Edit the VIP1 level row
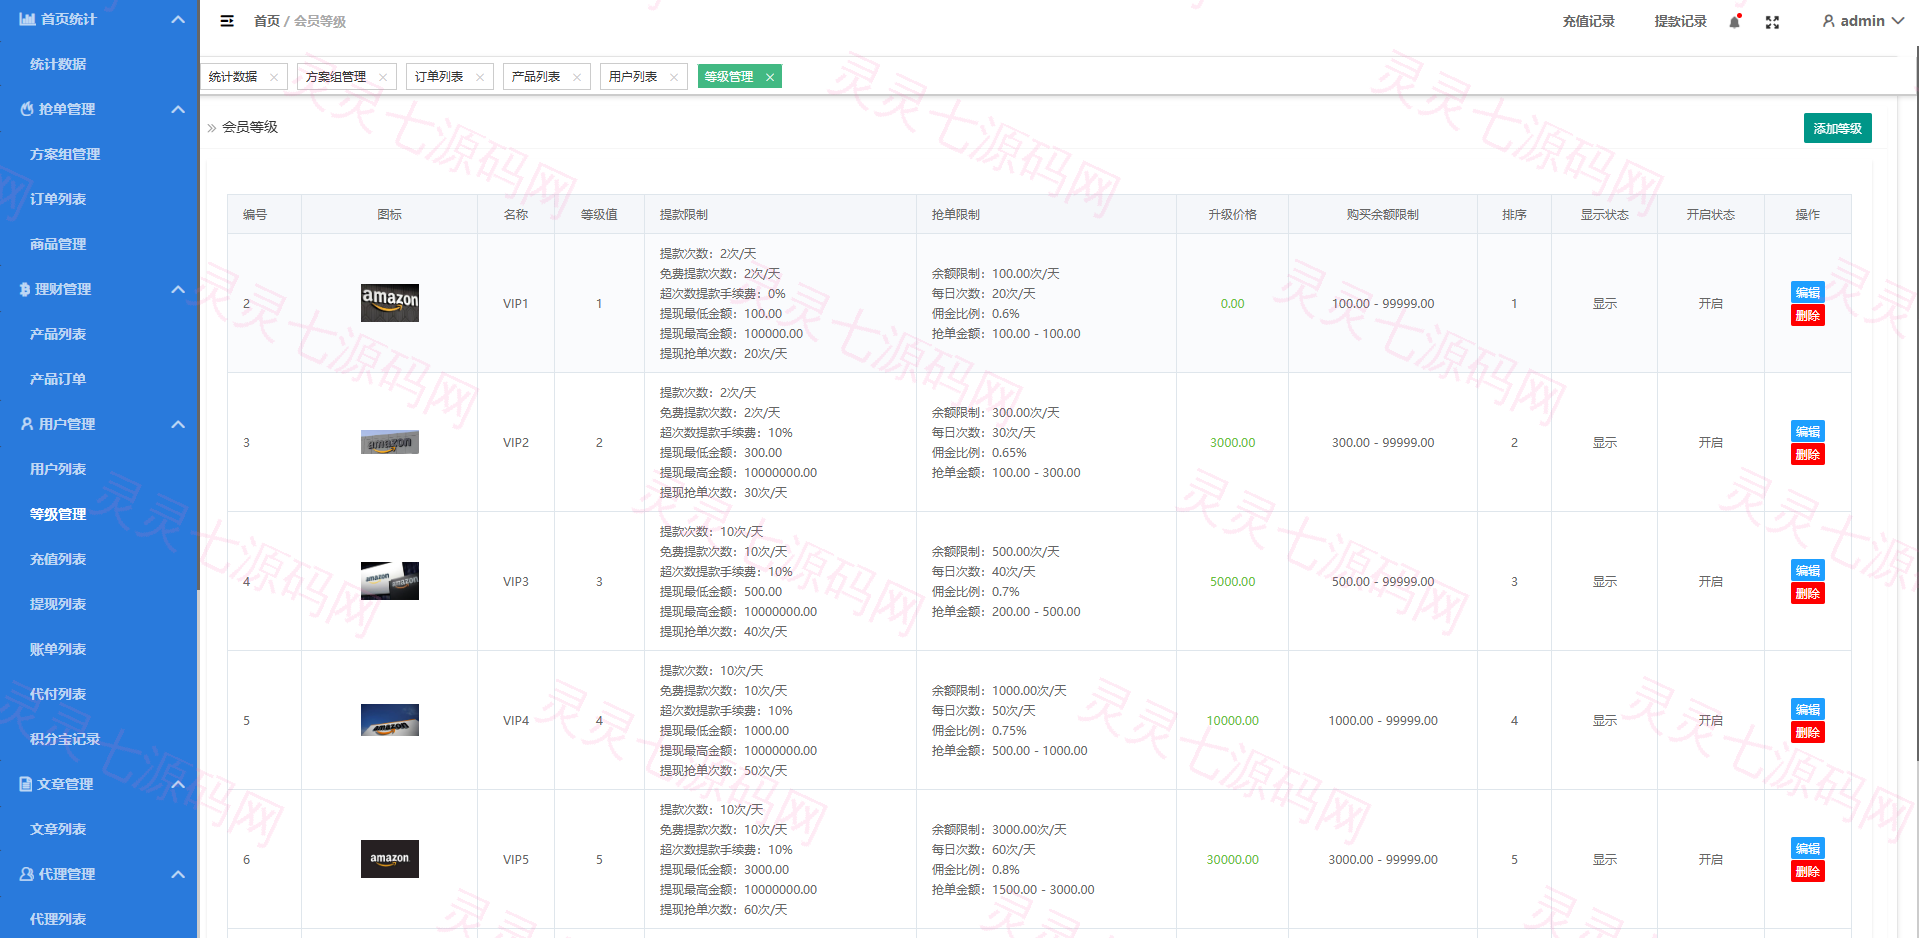 [x=1807, y=292]
